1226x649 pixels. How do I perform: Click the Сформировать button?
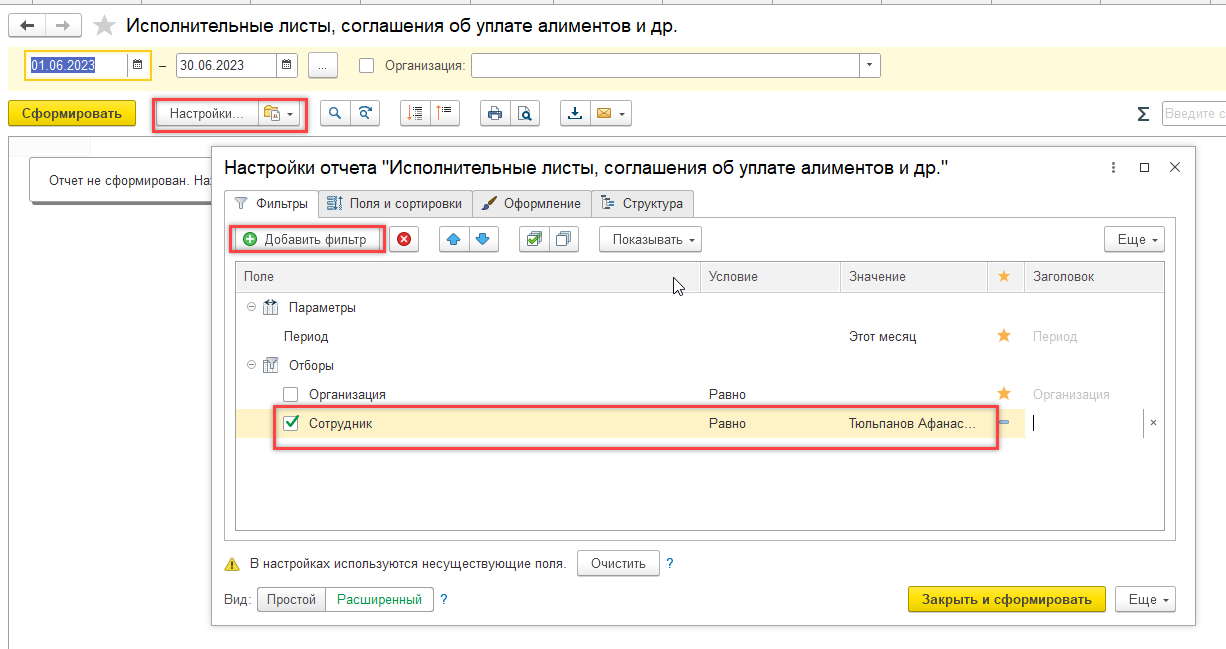click(x=71, y=113)
